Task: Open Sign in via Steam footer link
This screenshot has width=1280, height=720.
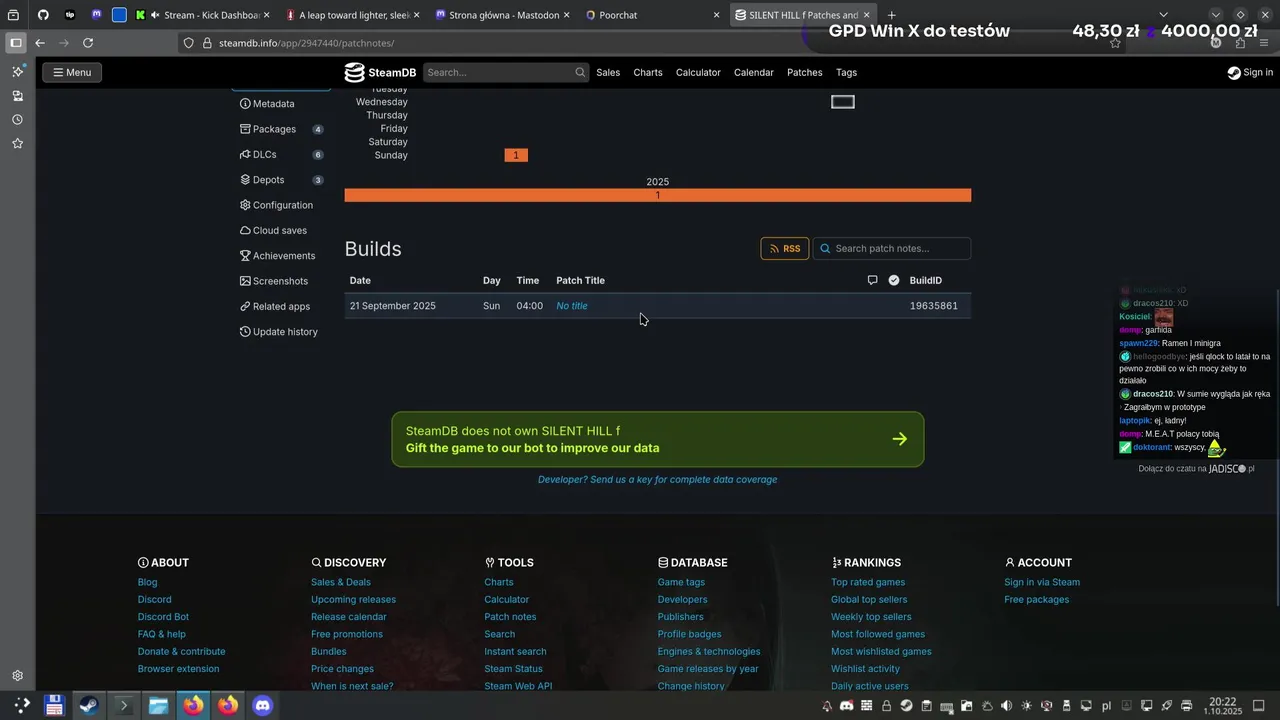Action: point(1042,582)
